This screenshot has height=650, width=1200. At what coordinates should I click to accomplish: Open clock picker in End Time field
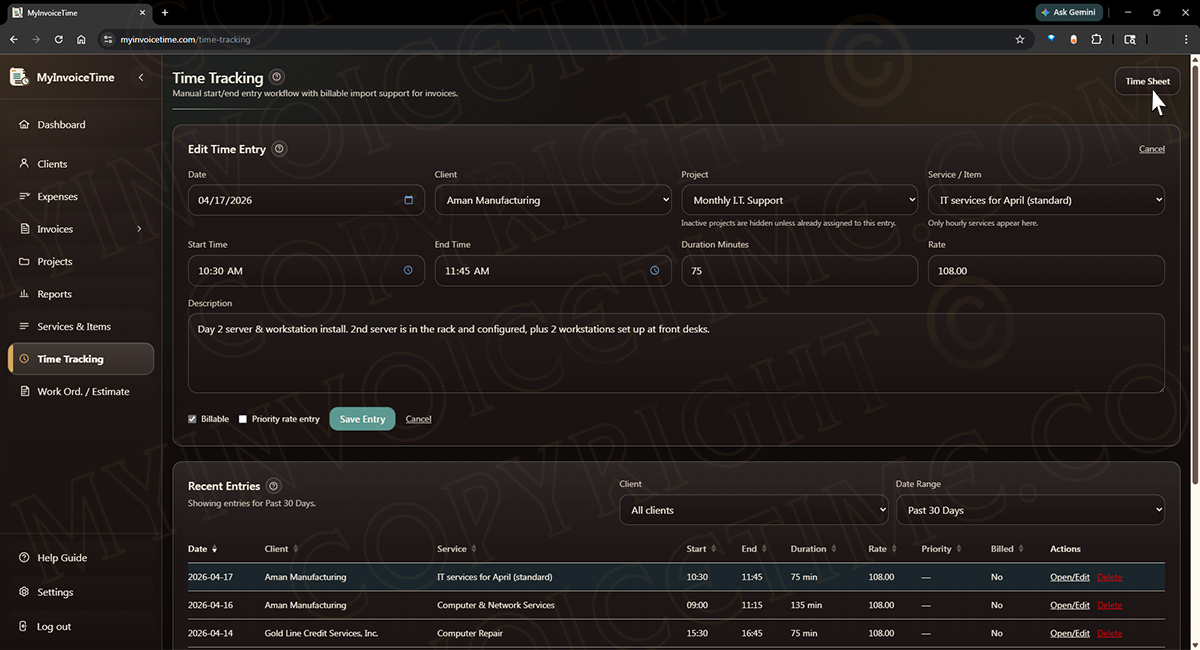tap(655, 270)
